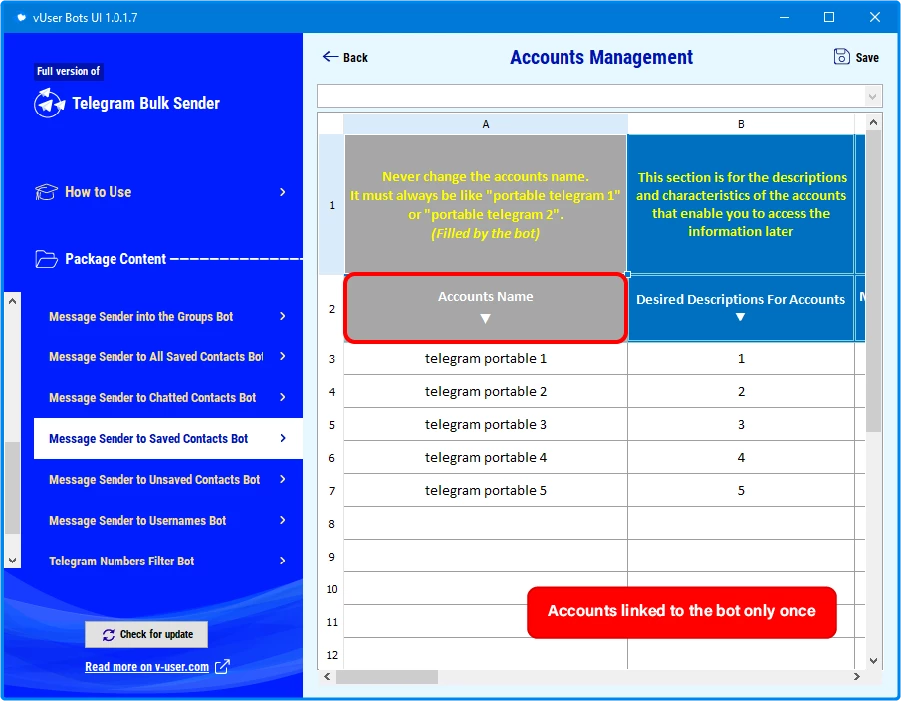Click cell 'telegram portable 5'
This screenshot has height=701, width=901.
tap(486, 491)
